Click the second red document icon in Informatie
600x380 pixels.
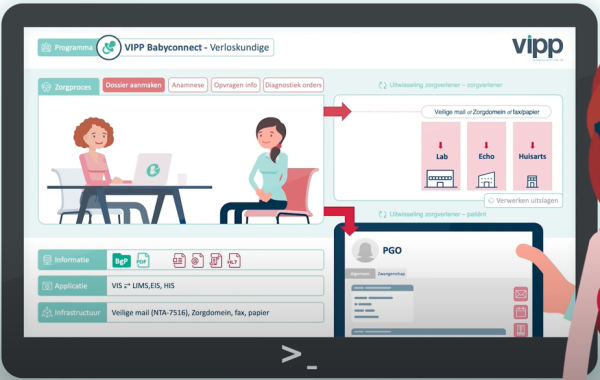pyautogui.click(x=197, y=261)
